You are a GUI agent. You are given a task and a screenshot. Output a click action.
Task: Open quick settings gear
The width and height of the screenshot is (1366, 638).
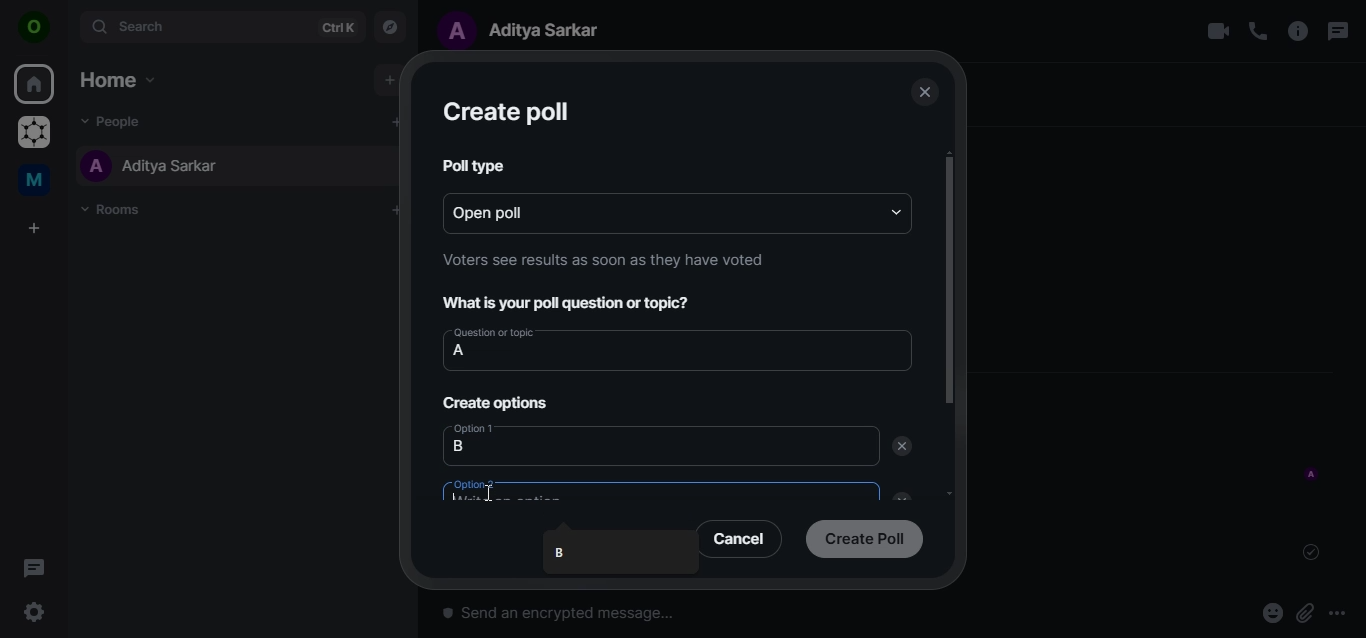[34, 612]
